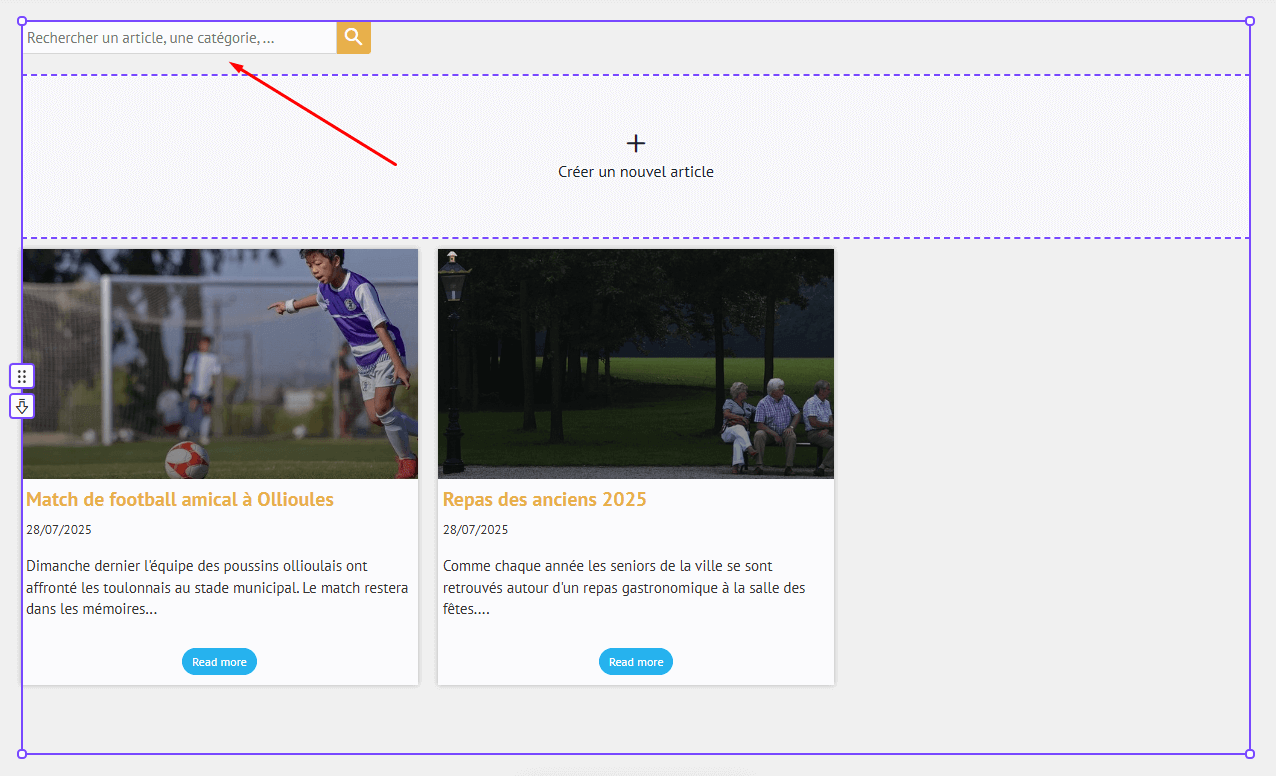The height and width of the screenshot is (776, 1276).
Task: Click the seniors on bench photo thumbnail
Action: (636, 363)
